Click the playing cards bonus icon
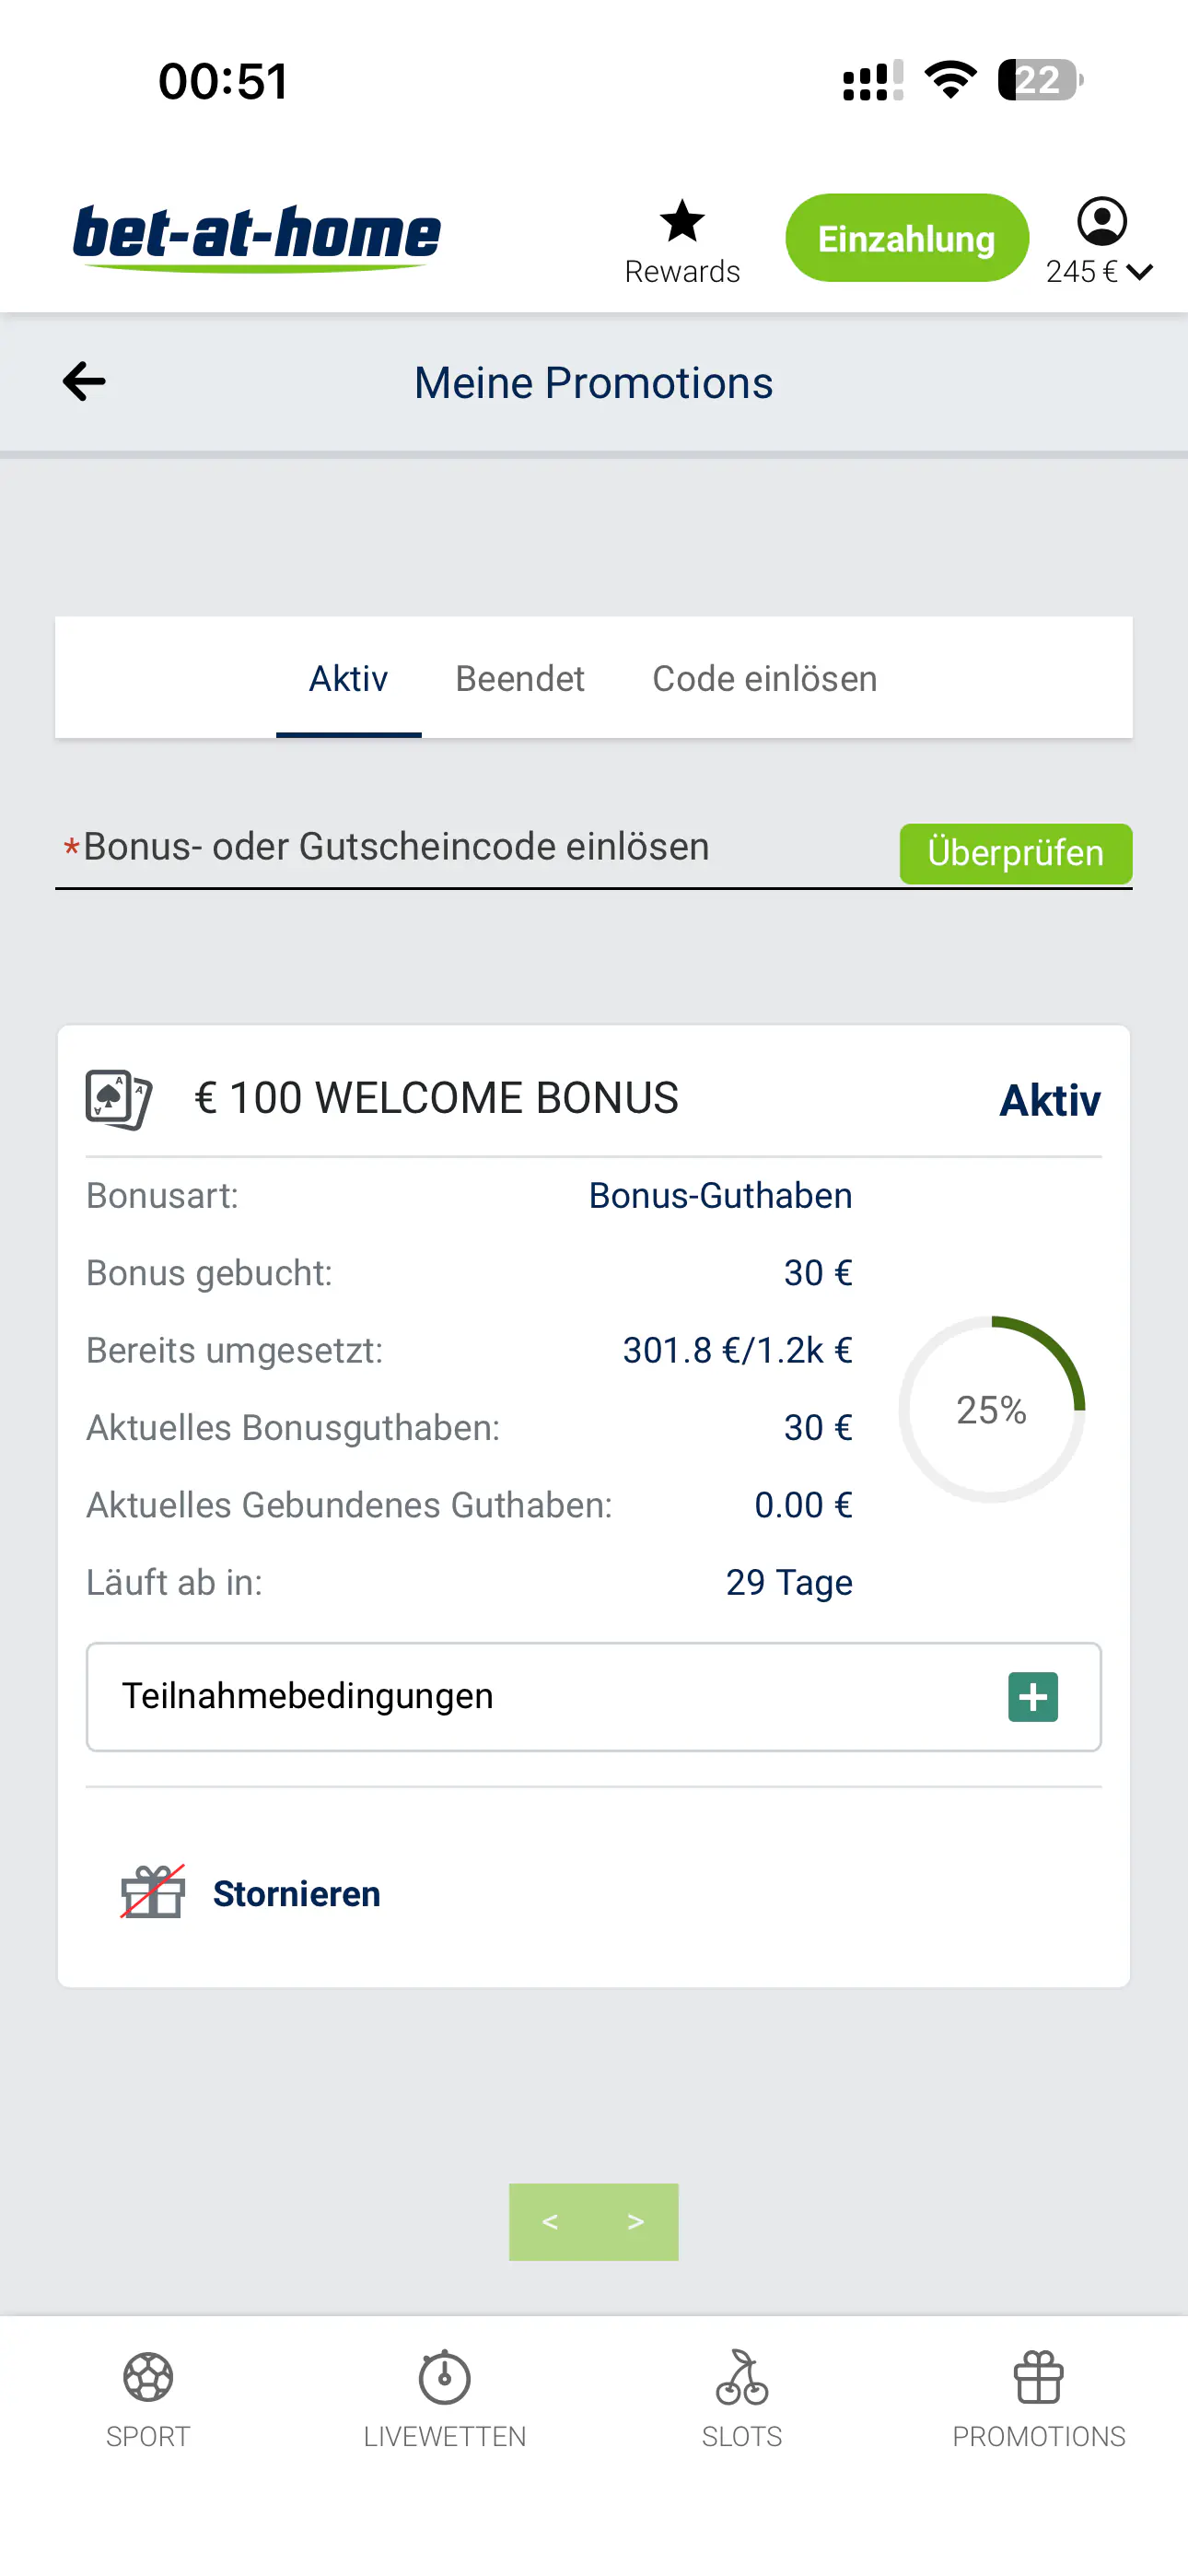Screen dimensions: 1188x2576 point(119,1099)
